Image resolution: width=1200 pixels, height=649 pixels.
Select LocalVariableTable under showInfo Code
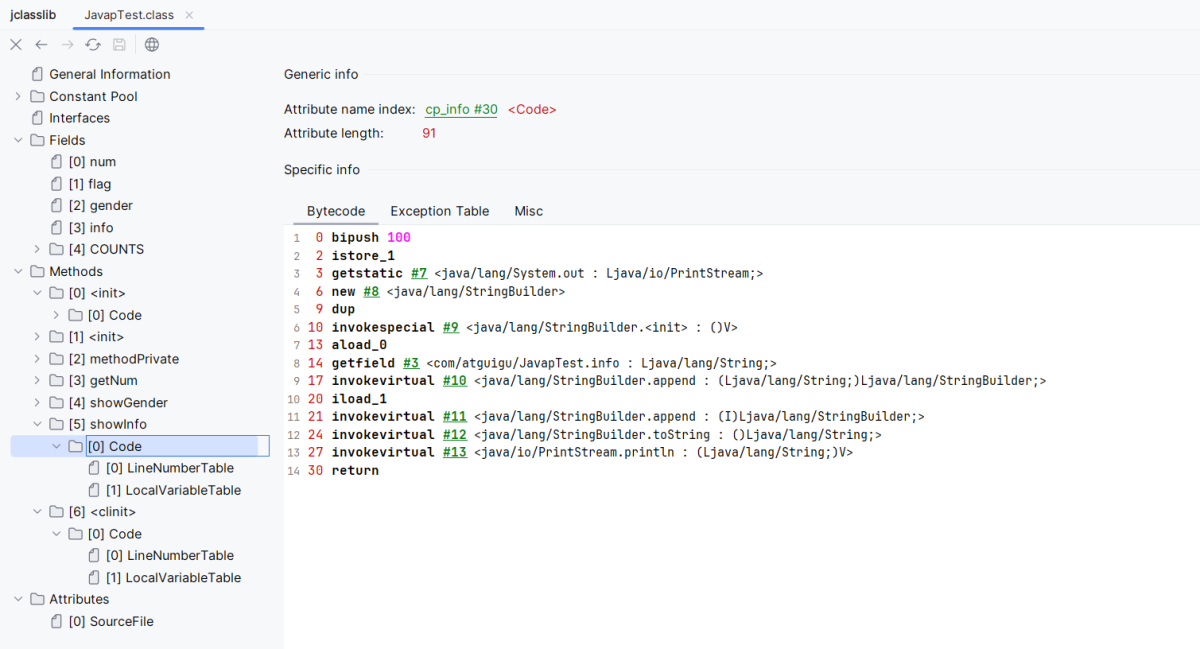[x=183, y=490]
